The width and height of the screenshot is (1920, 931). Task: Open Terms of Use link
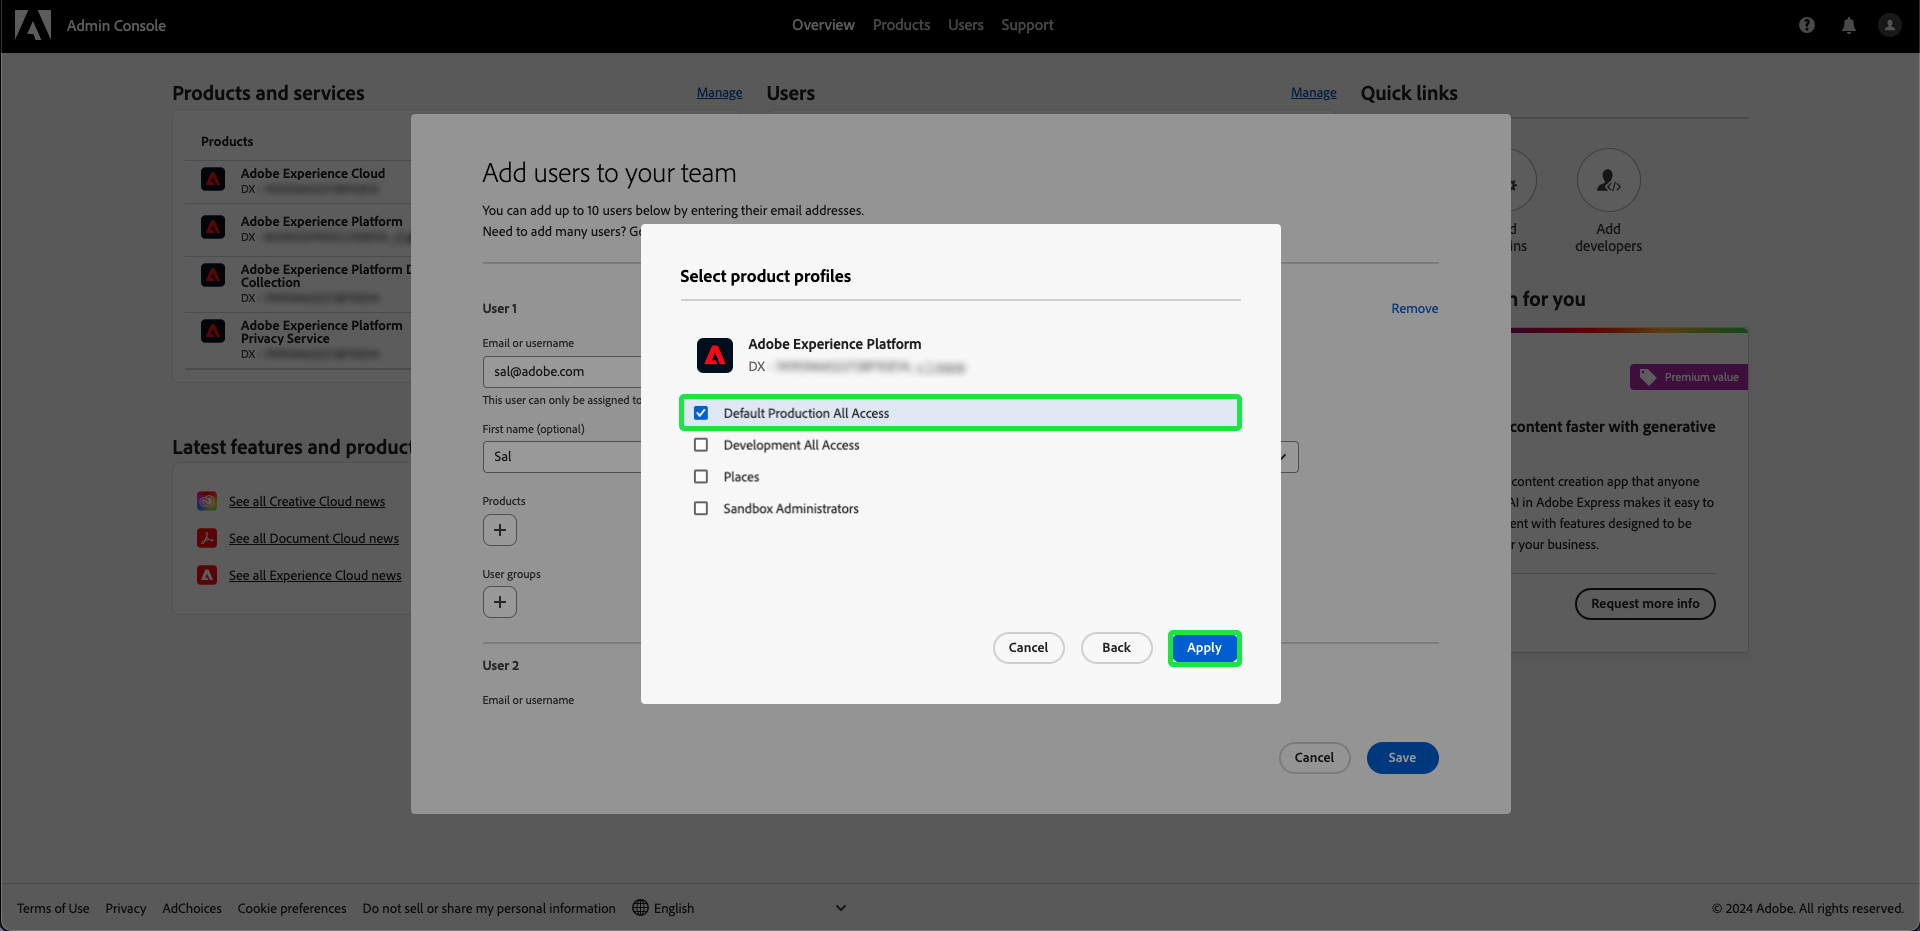point(53,908)
